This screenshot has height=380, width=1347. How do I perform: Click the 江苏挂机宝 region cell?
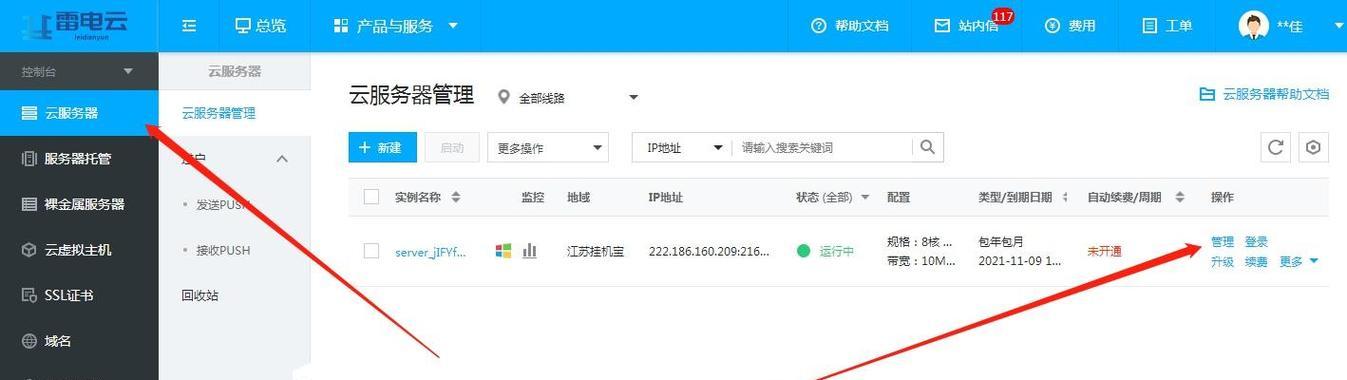click(595, 251)
